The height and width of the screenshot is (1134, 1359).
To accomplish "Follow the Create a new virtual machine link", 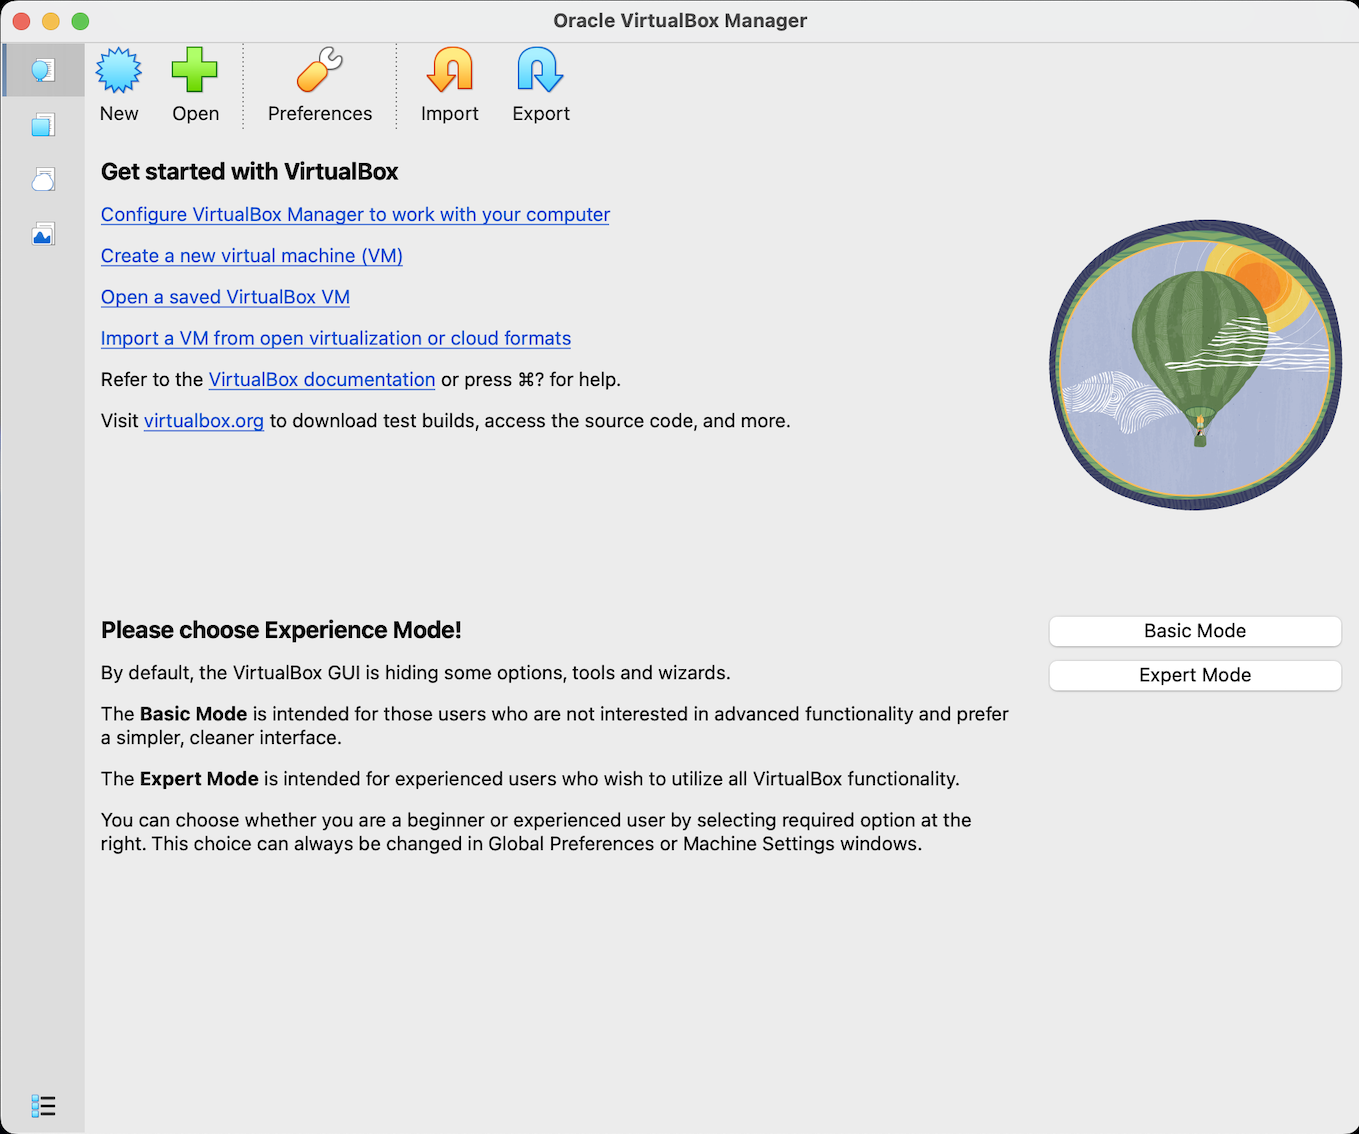I will tap(252, 256).
